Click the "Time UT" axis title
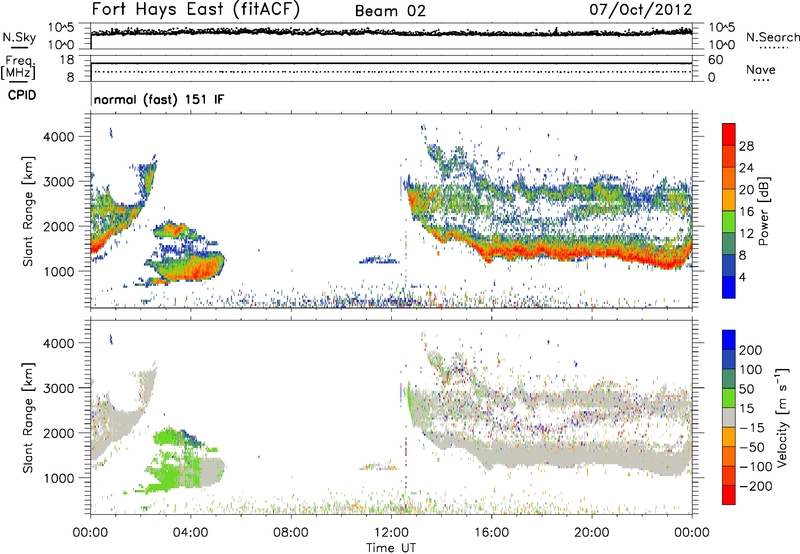Viewport: 800px width, 554px height. [391, 548]
